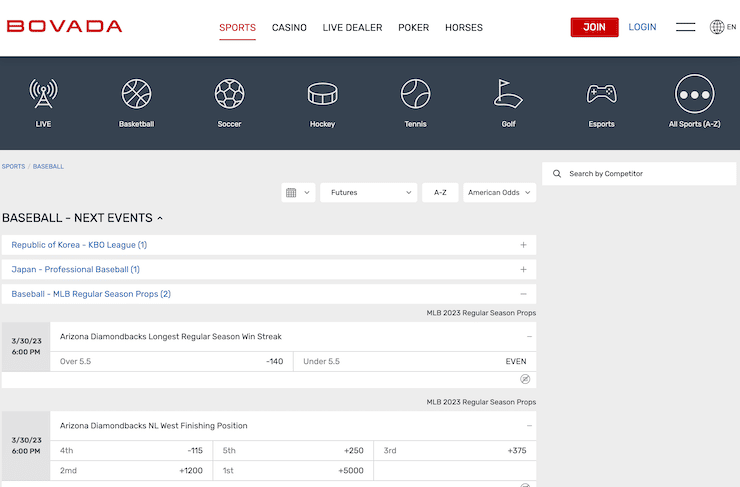Go to the Poker tab
The height and width of the screenshot is (487, 740).
pos(413,28)
